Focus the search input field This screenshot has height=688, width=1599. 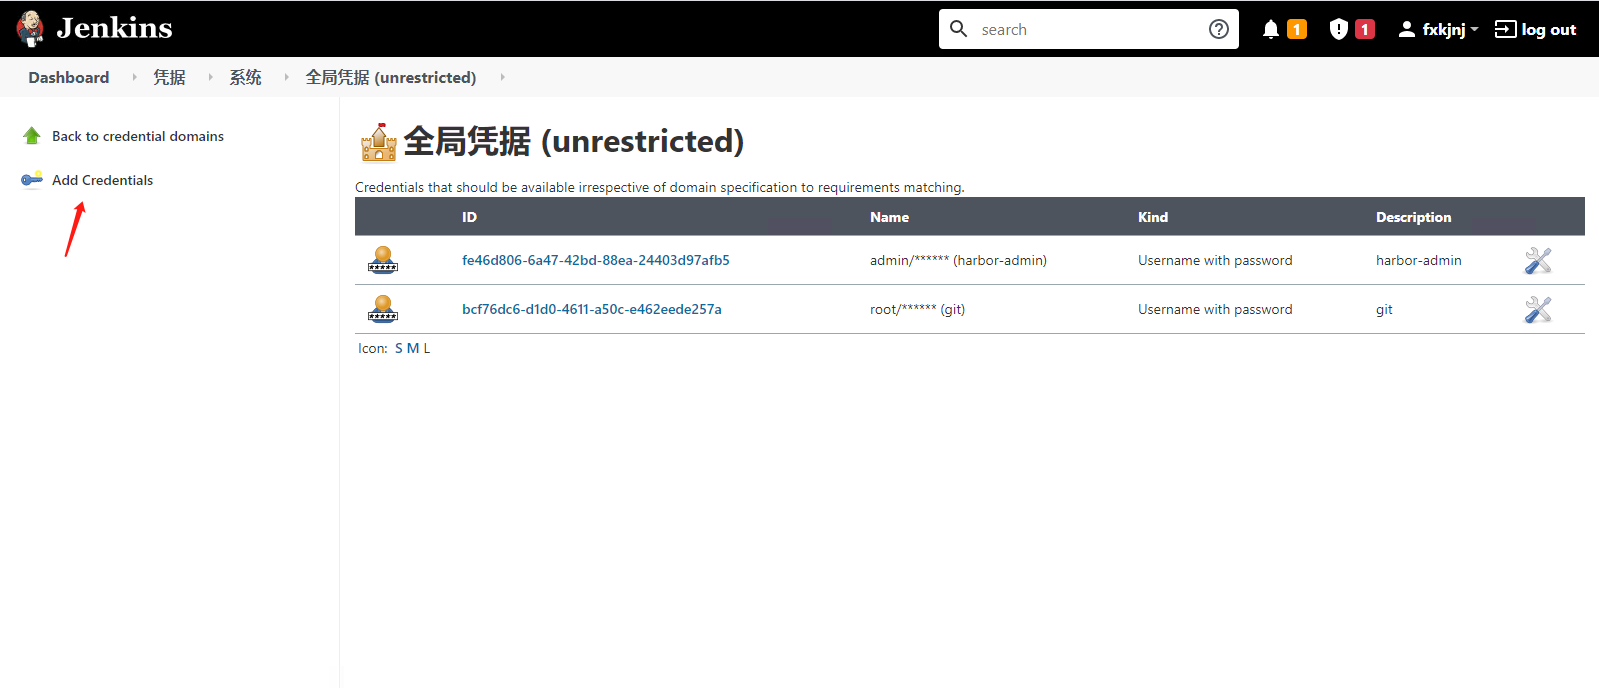point(1089,29)
